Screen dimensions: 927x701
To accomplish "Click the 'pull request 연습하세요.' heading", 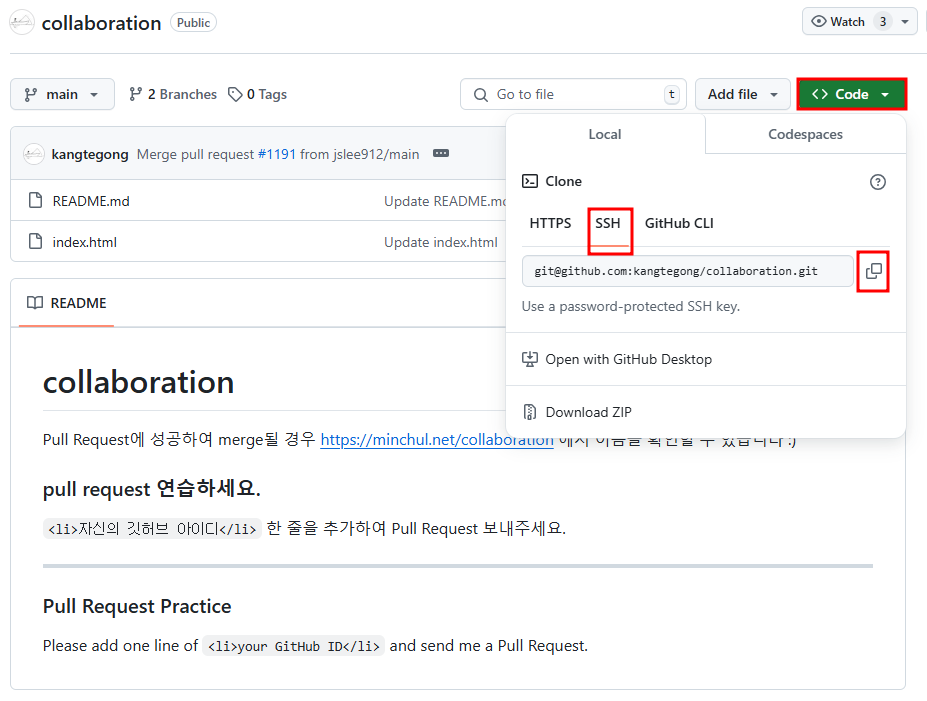I will [151, 489].
